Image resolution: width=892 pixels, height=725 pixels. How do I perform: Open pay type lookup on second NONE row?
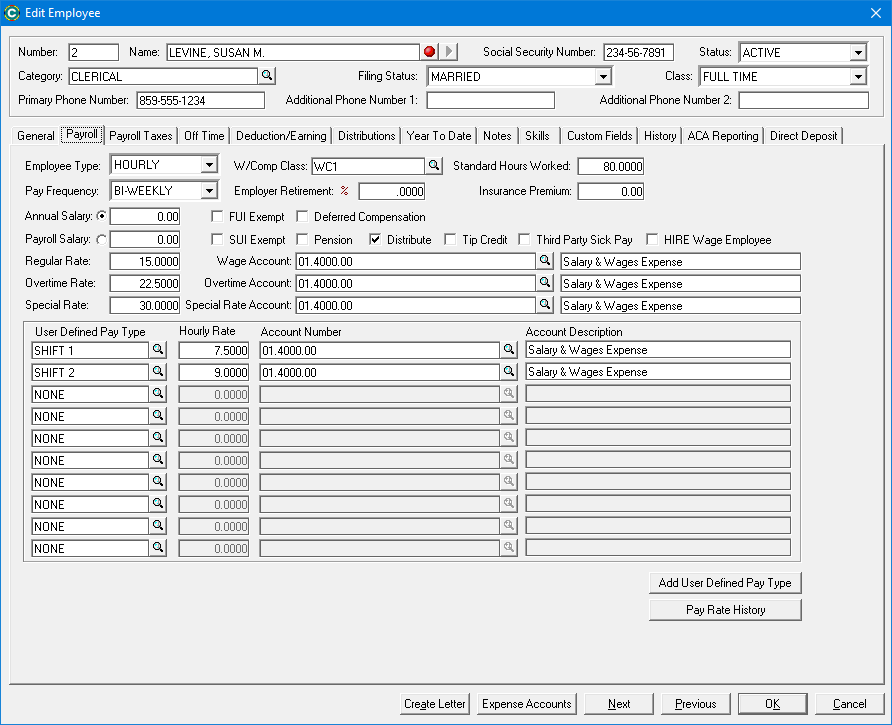[x=158, y=416]
